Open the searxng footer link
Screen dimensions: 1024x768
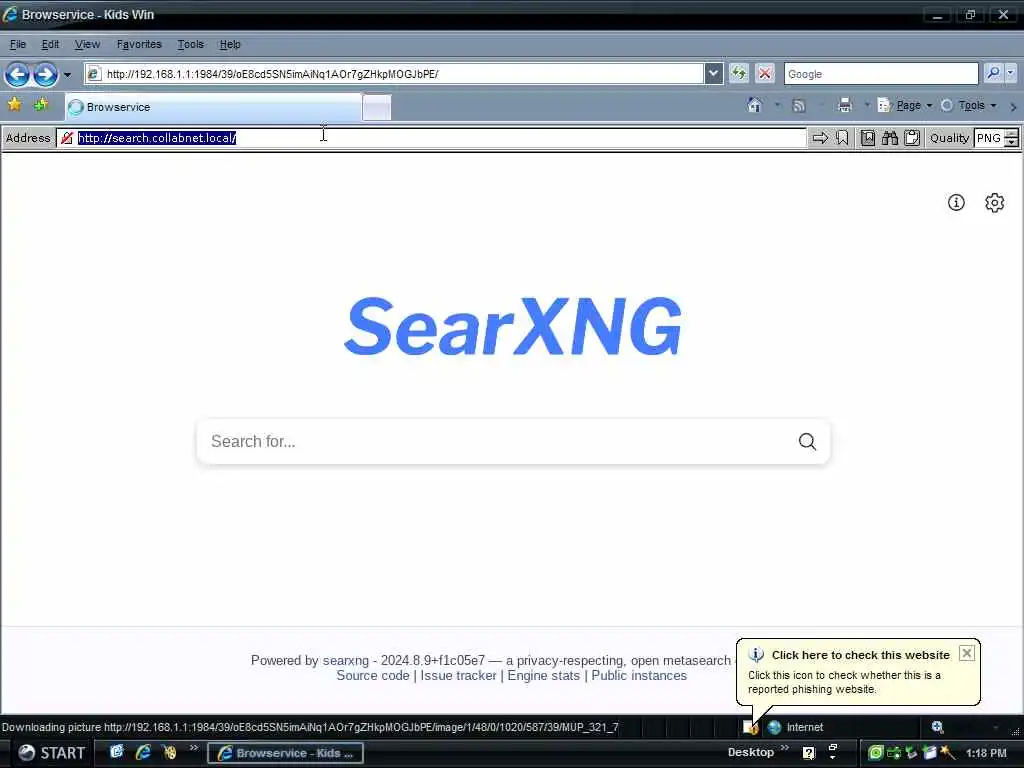pos(345,660)
